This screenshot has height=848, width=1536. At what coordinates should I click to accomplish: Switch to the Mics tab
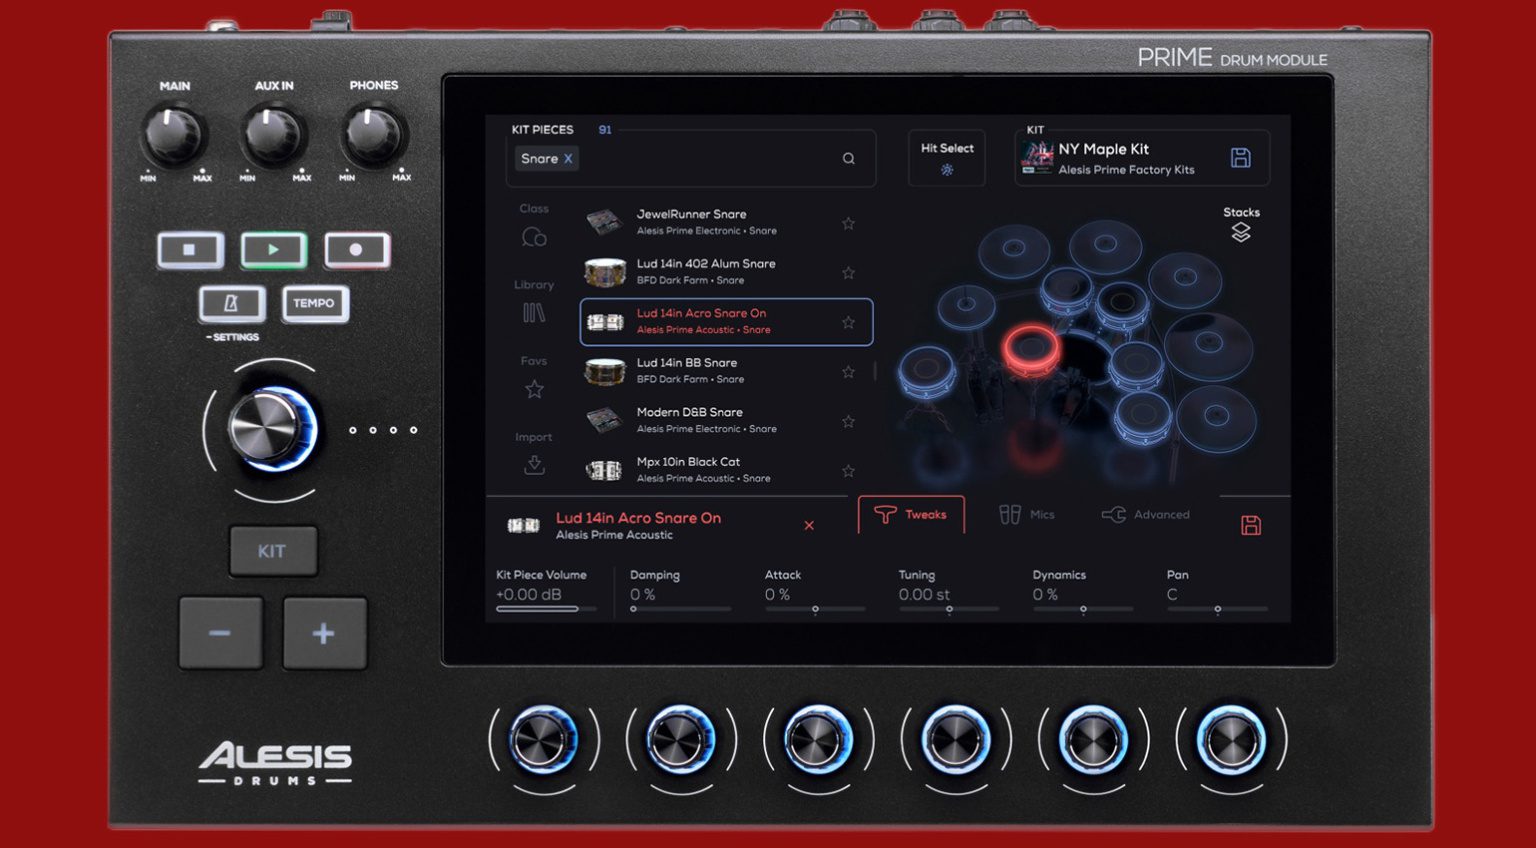click(x=1030, y=514)
